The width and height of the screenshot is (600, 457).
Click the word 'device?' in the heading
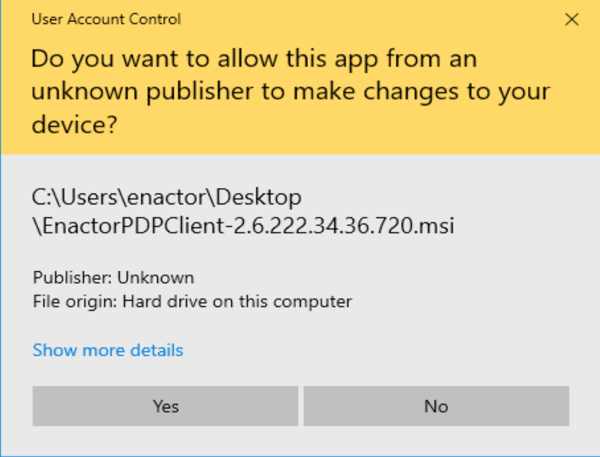[x=75, y=127]
